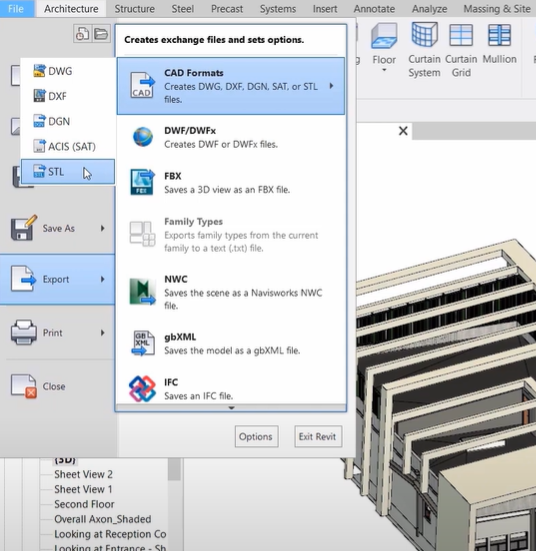
Task: Open the Analyze ribbon tab
Action: point(430,8)
